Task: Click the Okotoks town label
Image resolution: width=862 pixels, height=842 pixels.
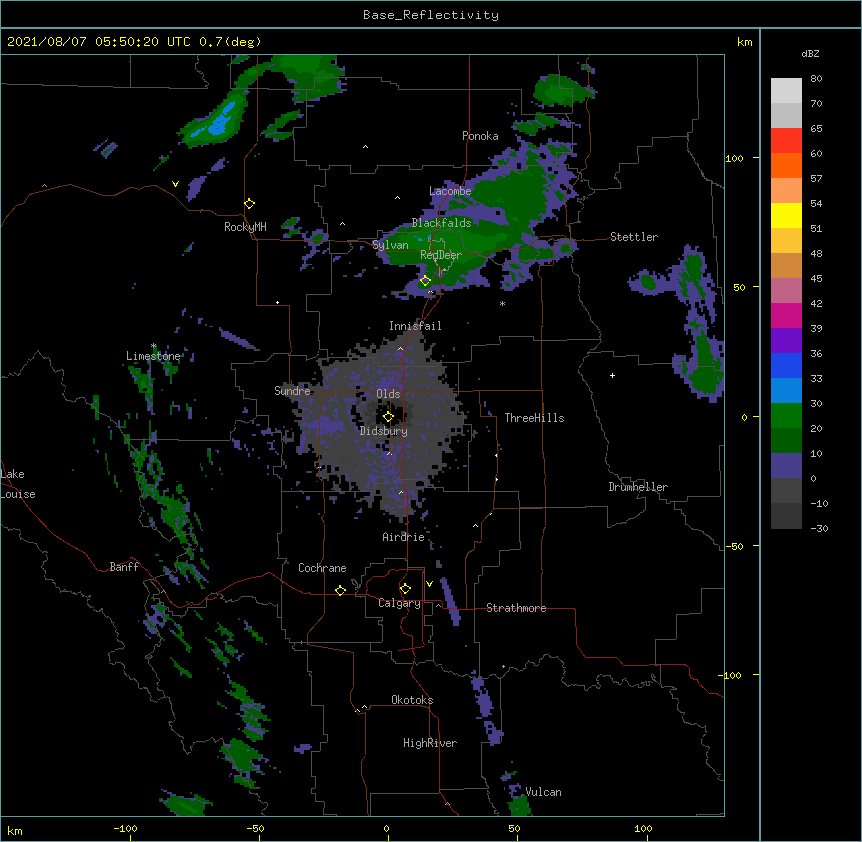Action: [412, 700]
